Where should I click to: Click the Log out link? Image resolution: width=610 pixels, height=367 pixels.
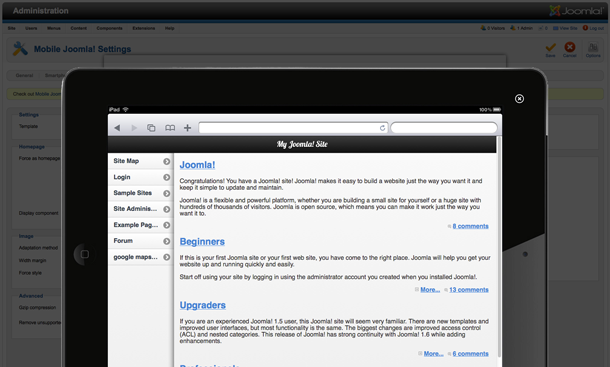(593, 28)
